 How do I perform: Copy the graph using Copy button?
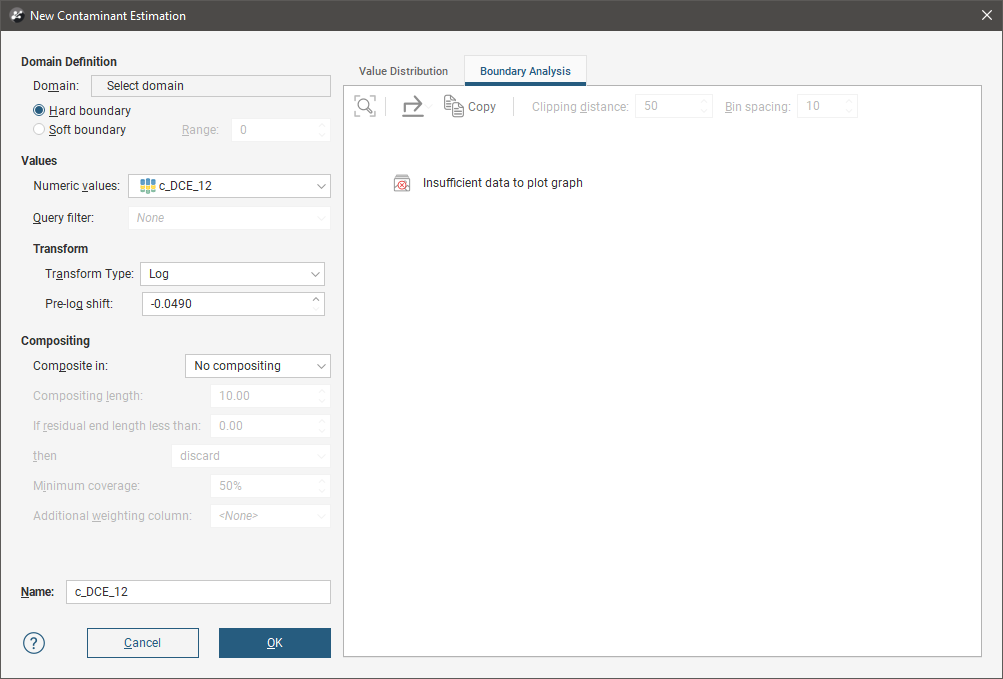click(470, 106)
